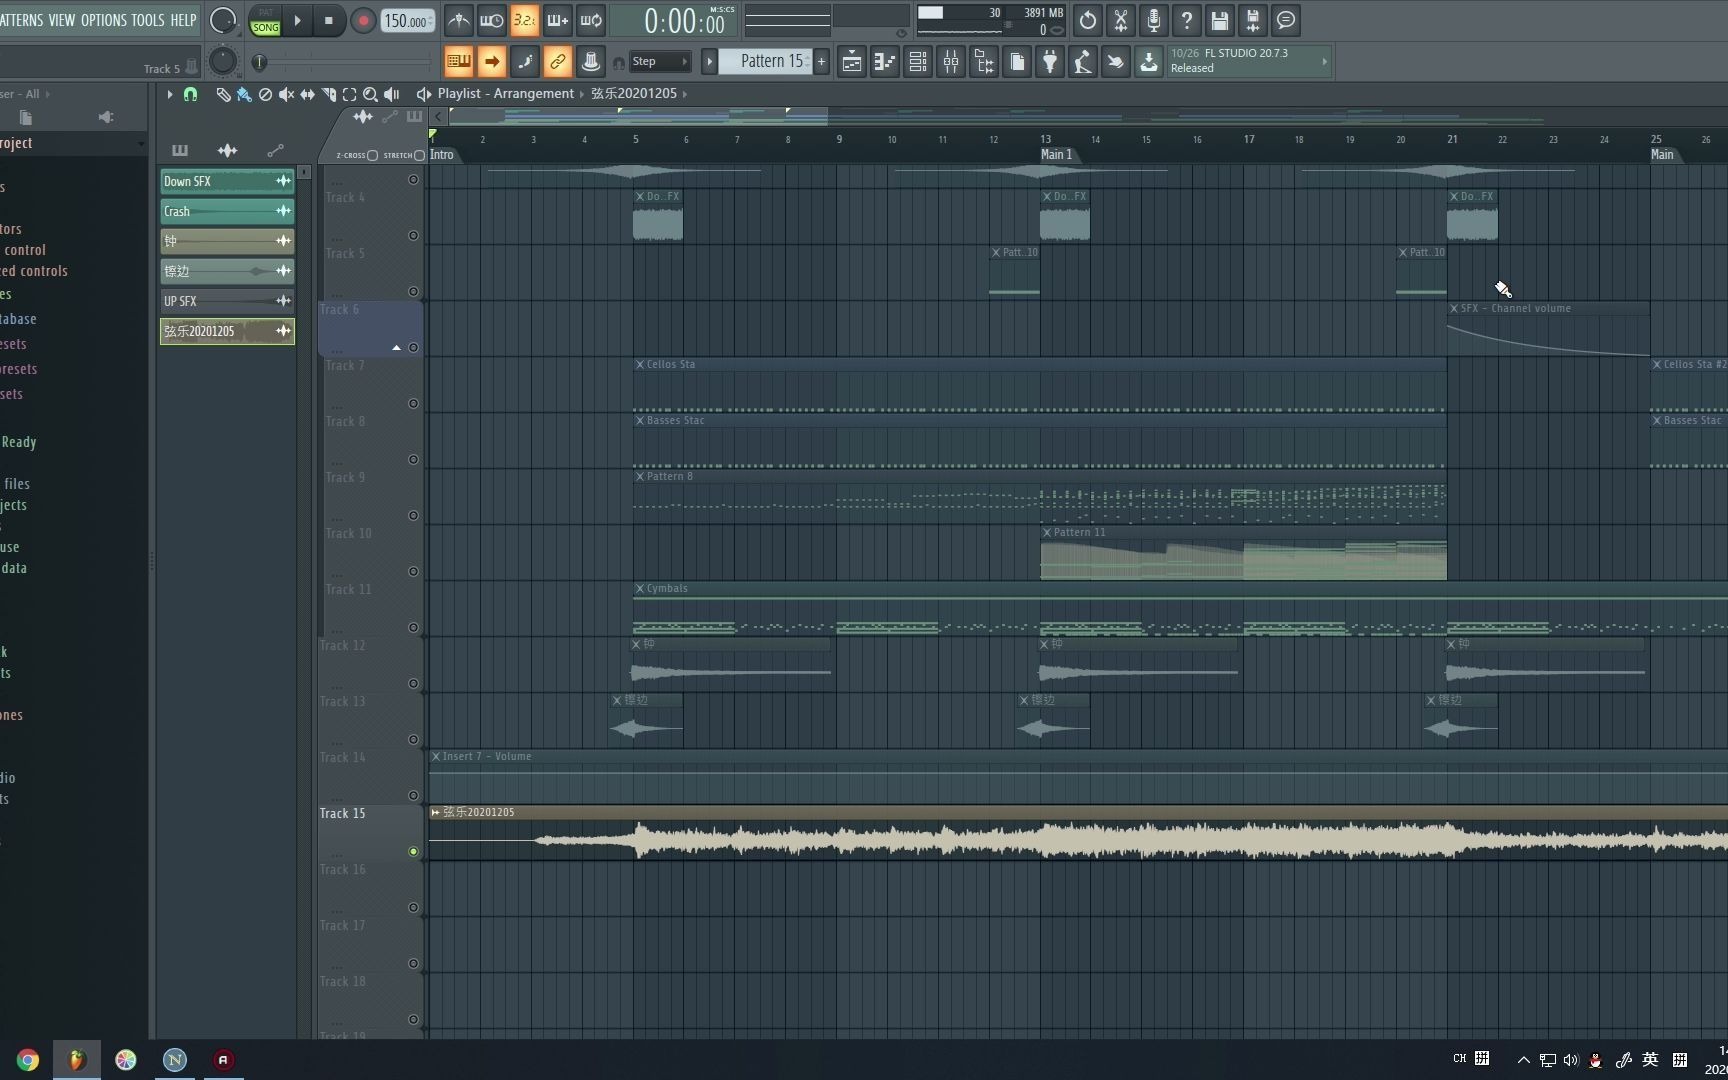Open the TOOLS menu

tap(148, 20)
